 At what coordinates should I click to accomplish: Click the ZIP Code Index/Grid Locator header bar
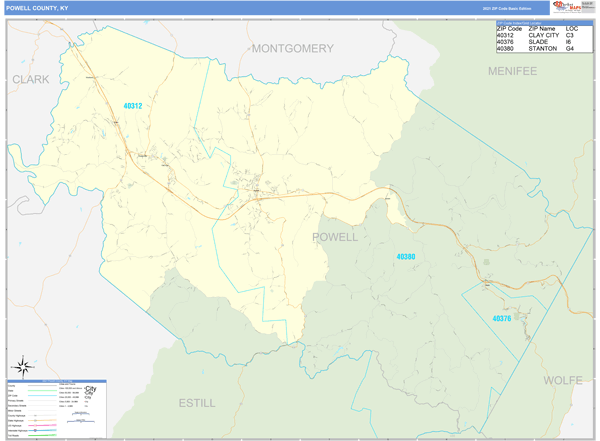[x=544, y=23]
